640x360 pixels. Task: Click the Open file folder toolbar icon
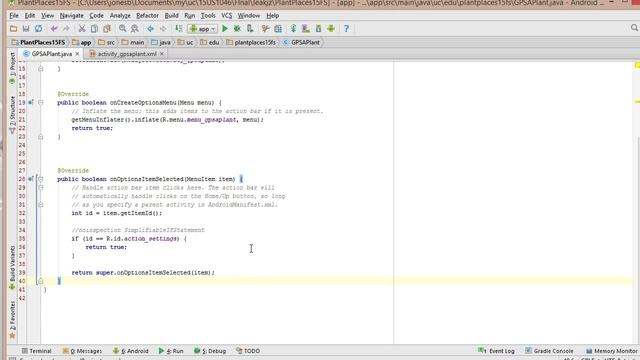pyautogui.click(x=13, y=29)
